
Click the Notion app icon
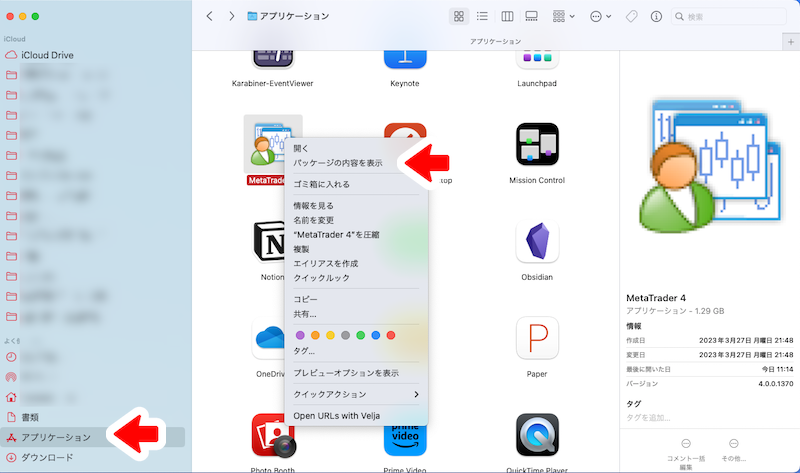click(269, 241)
